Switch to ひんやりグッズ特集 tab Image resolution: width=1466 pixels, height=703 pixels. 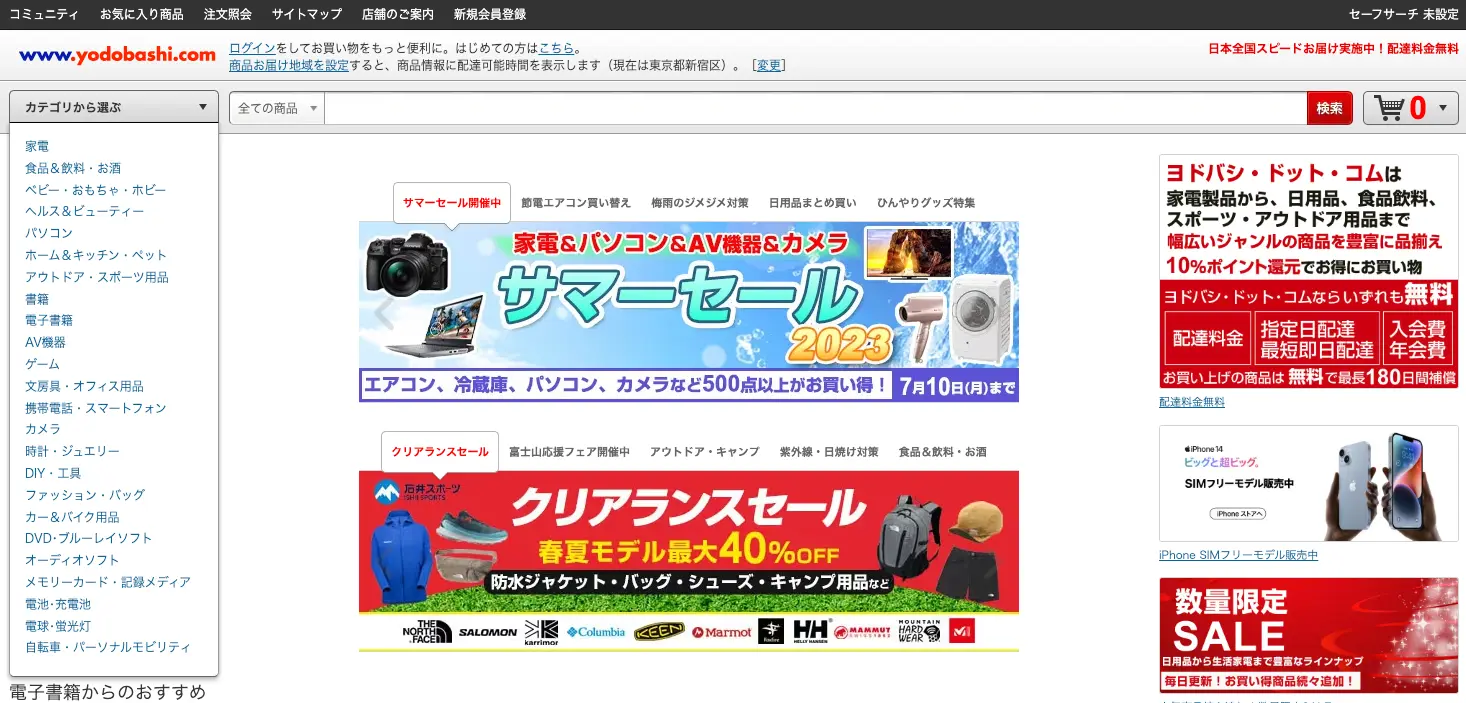pyautogui.click(x=926, y=203)
